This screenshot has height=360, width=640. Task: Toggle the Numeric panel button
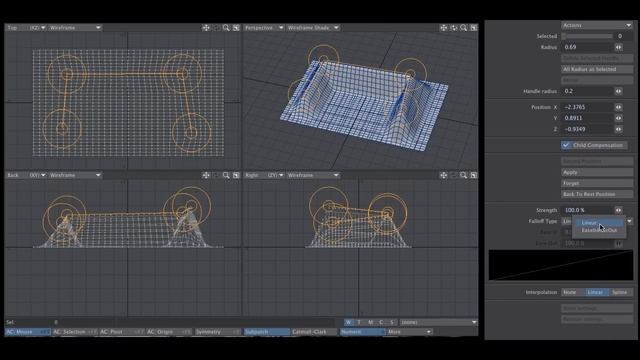362,332
